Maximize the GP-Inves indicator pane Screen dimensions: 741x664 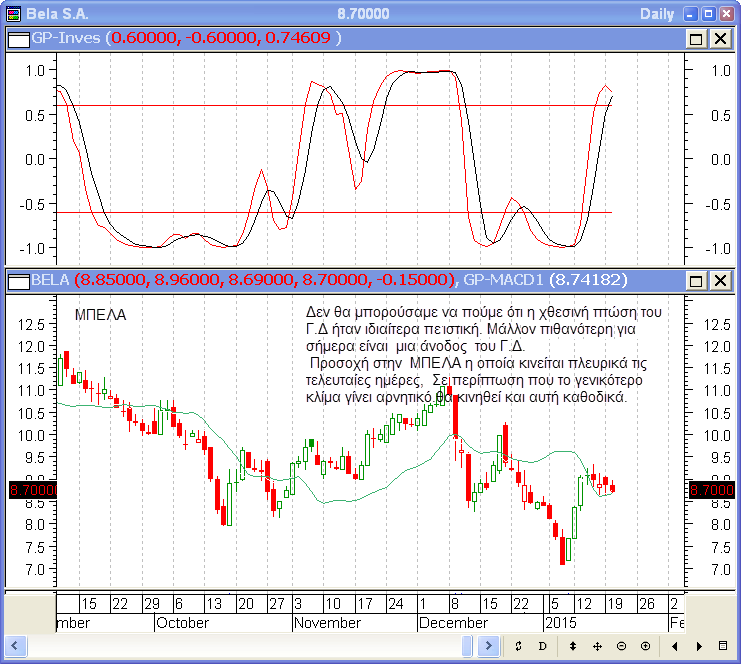click(x=696, y=39)
